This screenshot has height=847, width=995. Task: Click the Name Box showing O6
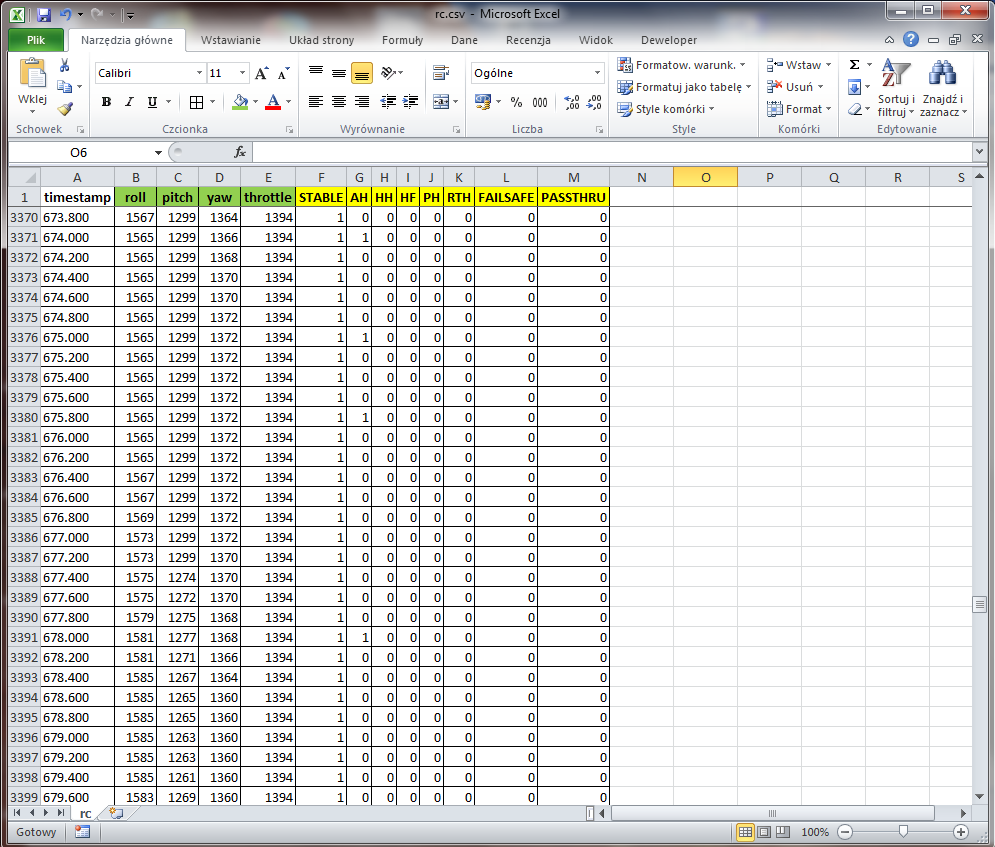[x=80, y=152]
